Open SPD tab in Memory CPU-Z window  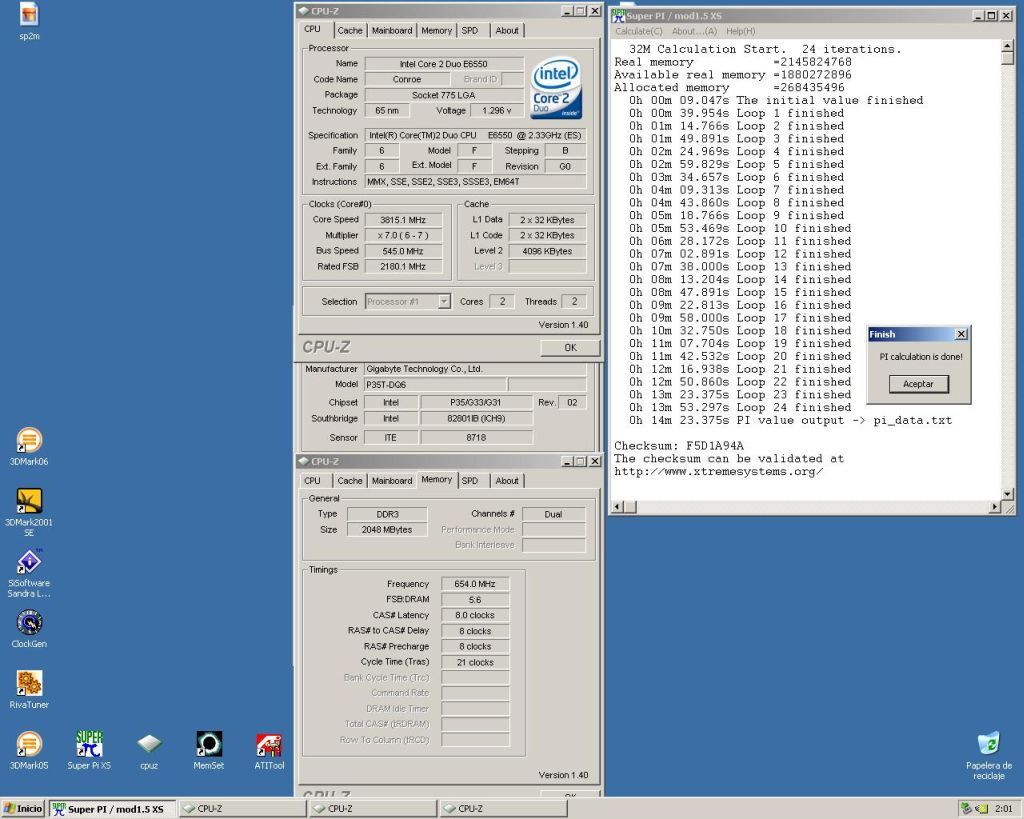click(x=470, y=481)
